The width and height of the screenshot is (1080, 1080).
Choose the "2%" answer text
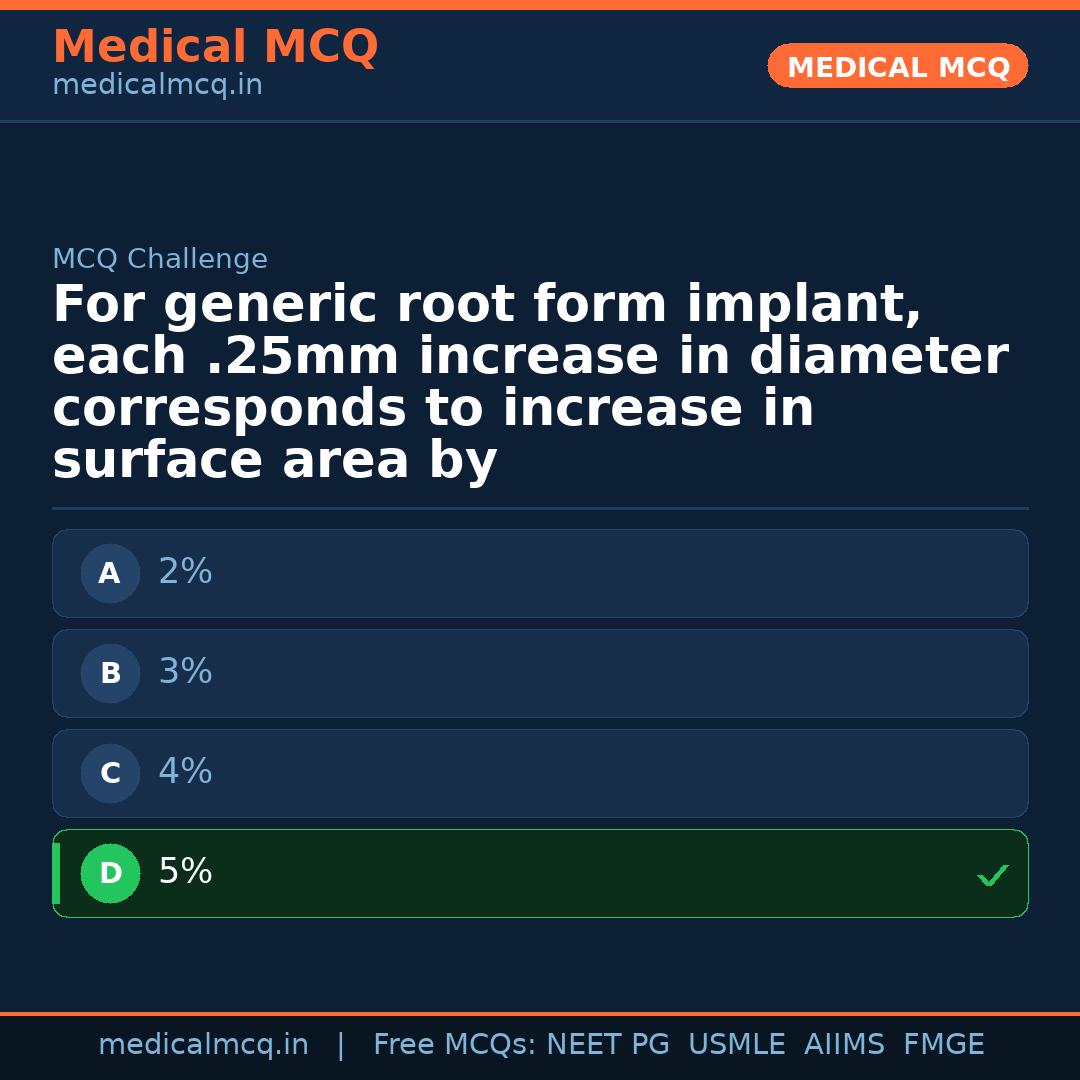pos(185,572)
